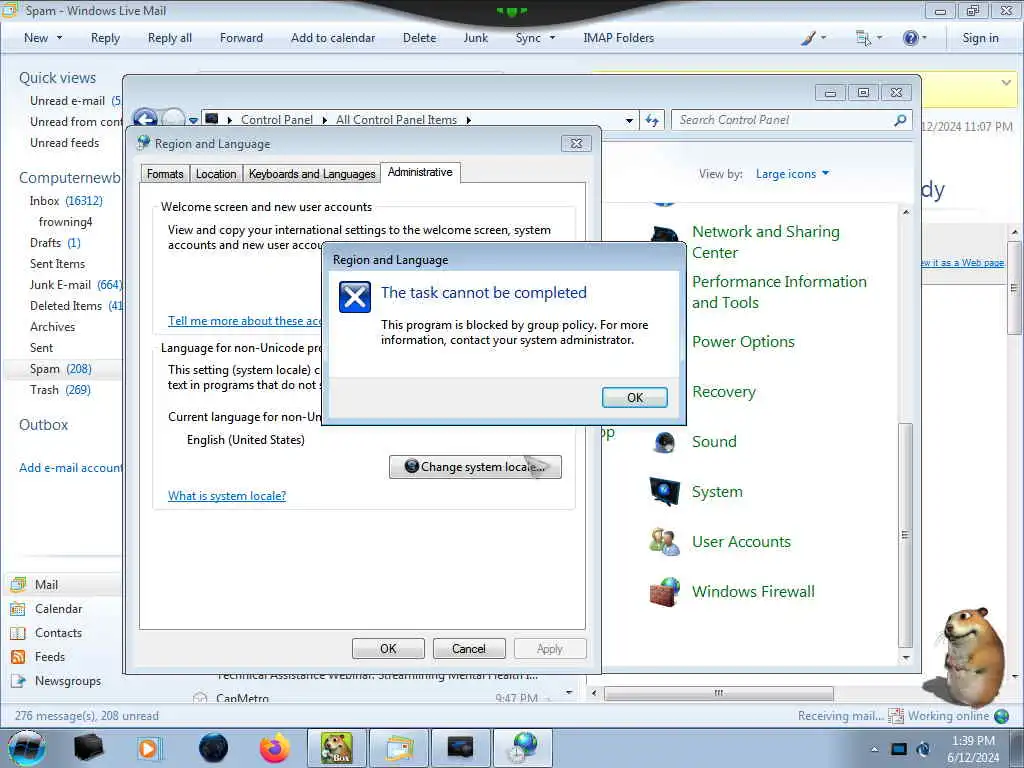1024x768 pixels.
Task: Show hidden system tray icons arrow
Action: [874, 749]
